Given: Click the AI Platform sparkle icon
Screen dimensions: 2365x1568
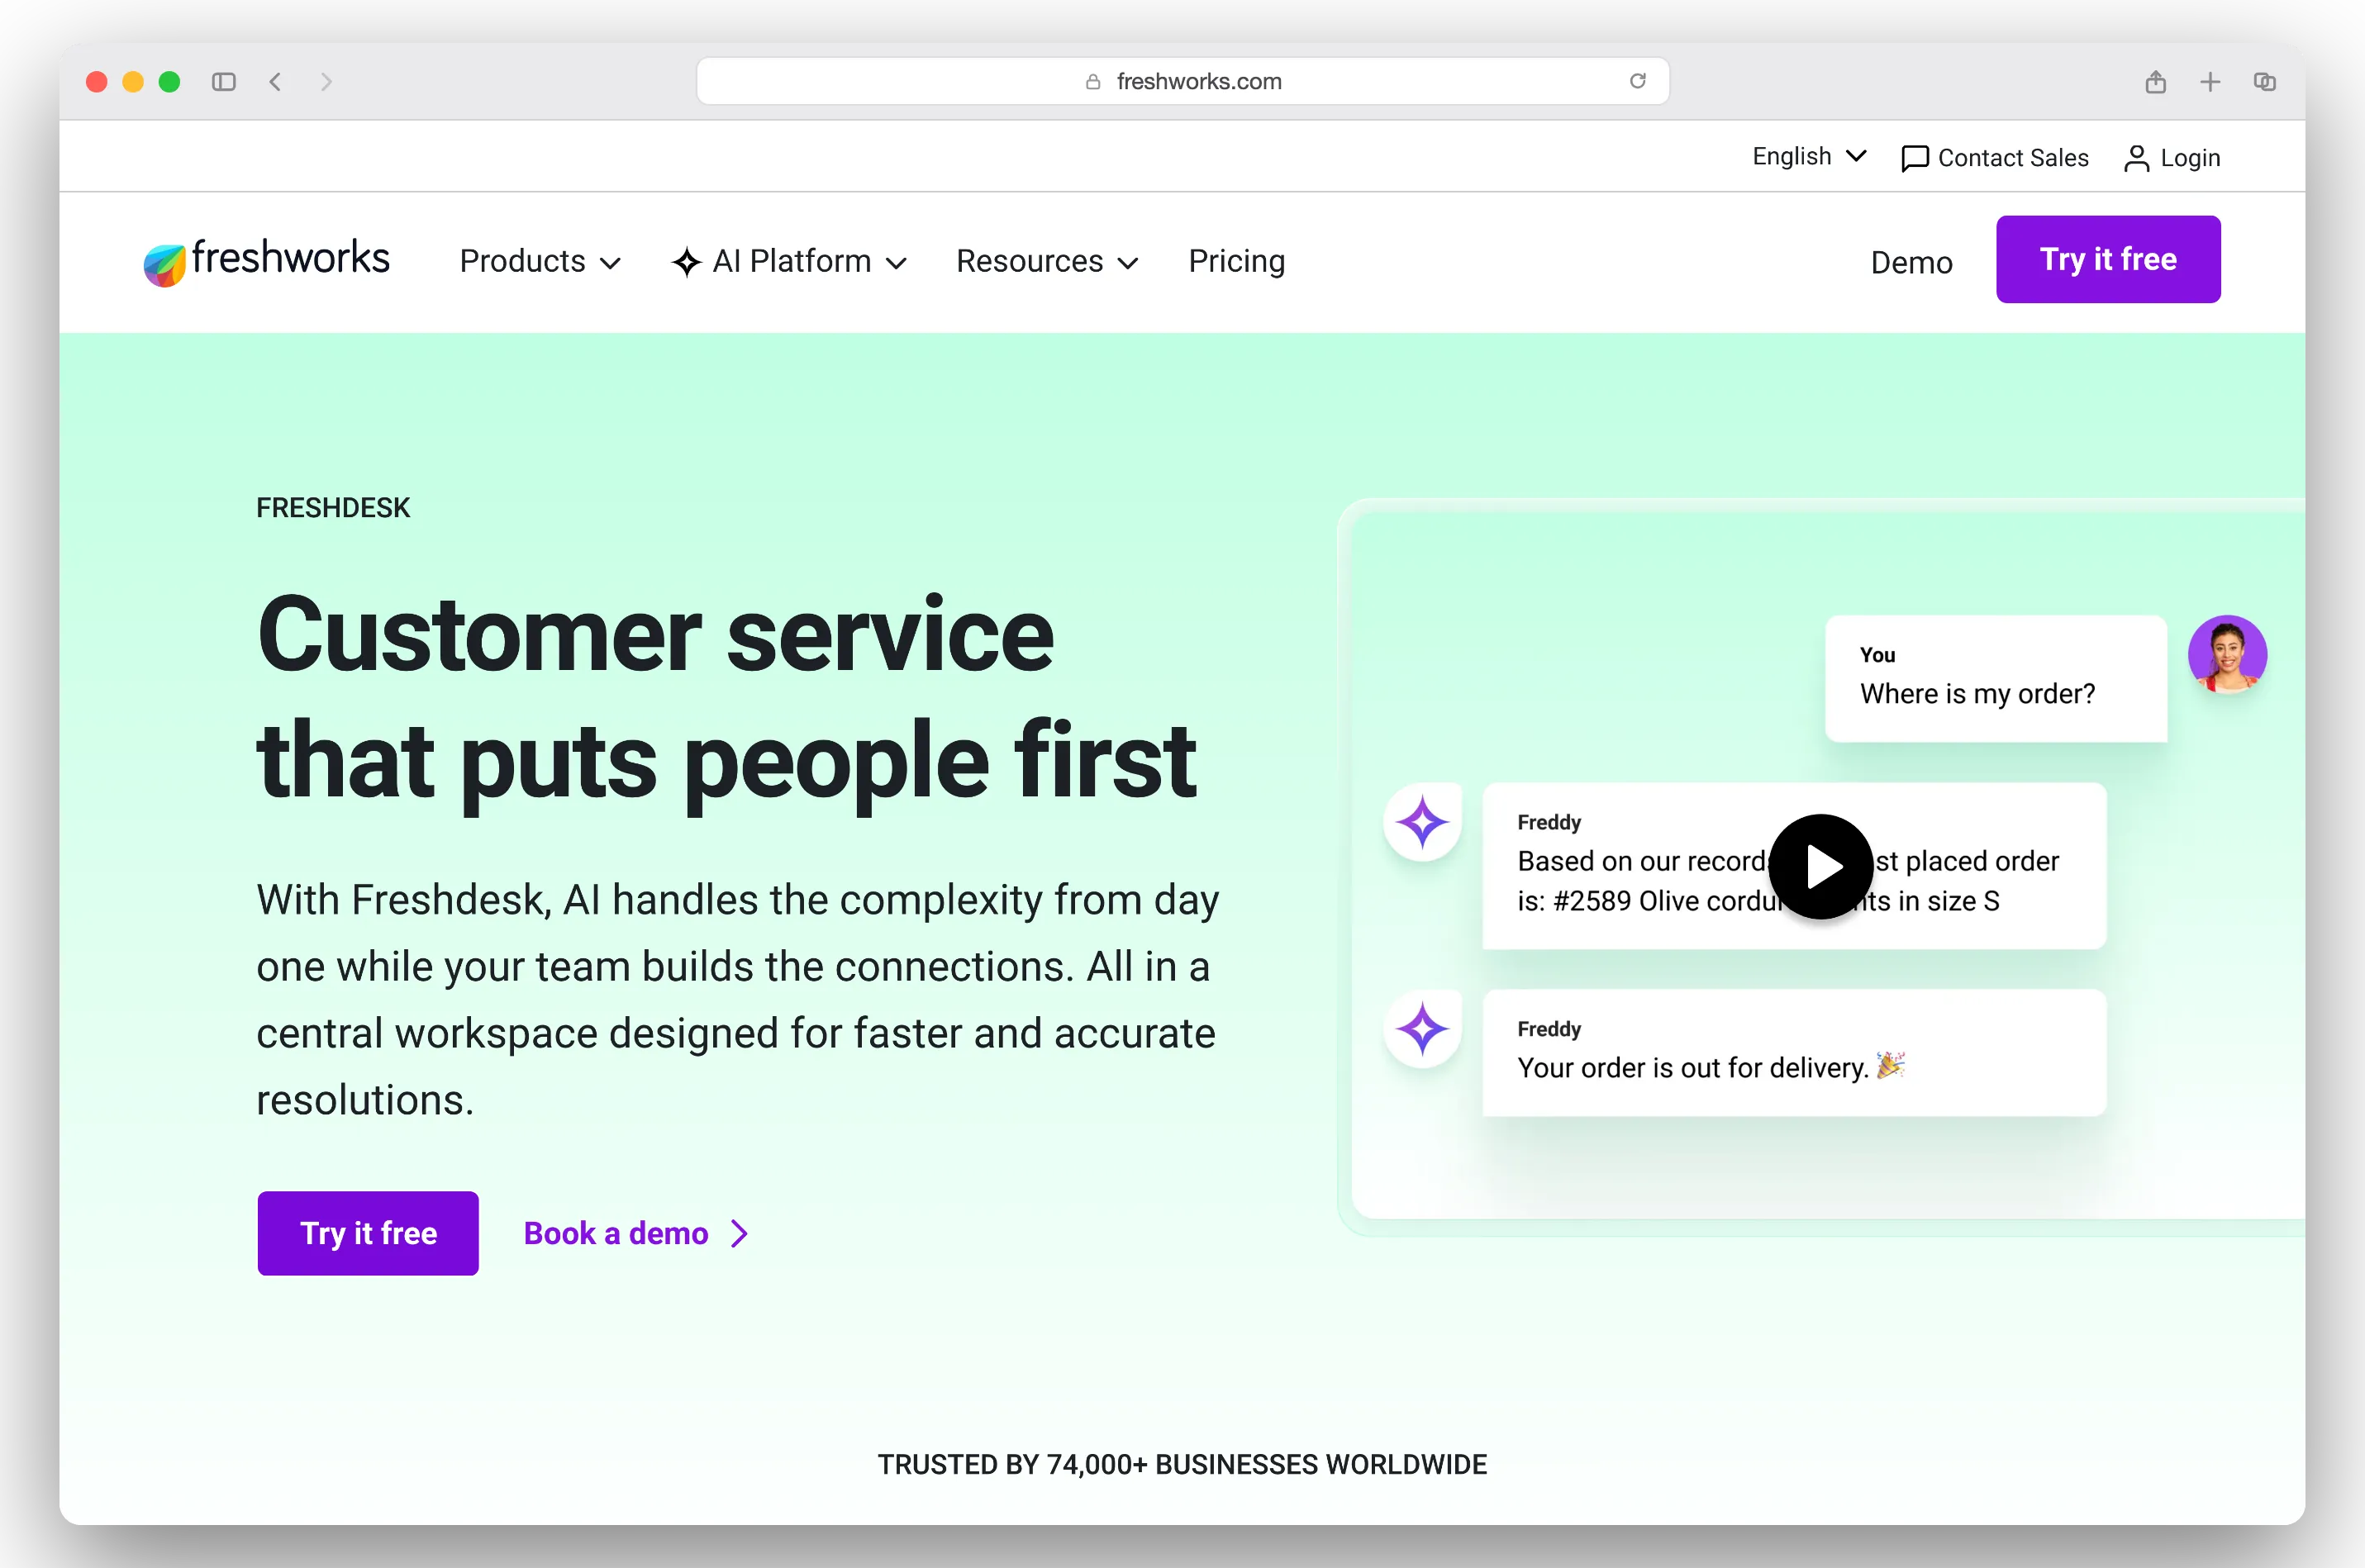Looking at the screenshot, I should [686, 262].
